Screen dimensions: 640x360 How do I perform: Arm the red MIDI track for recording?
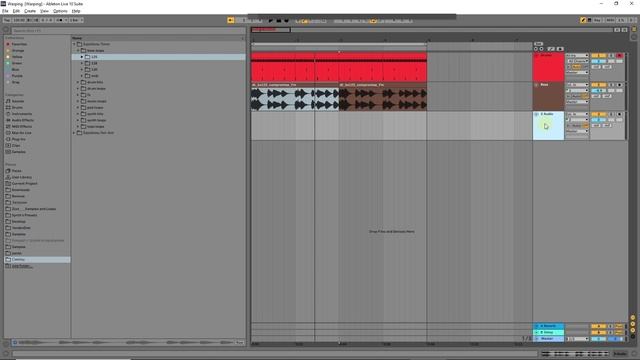pos(620,56)
